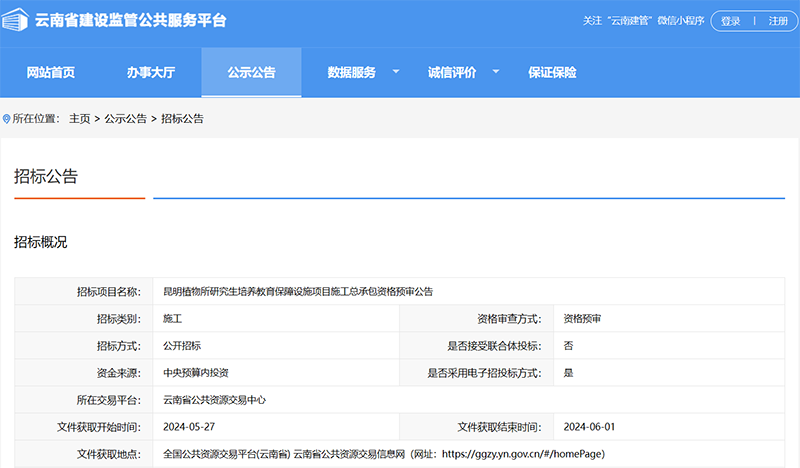Click the ggzy.yn.gov.cn website address
The width and height of the screenshot is (800, 468).
click(522, 453)
